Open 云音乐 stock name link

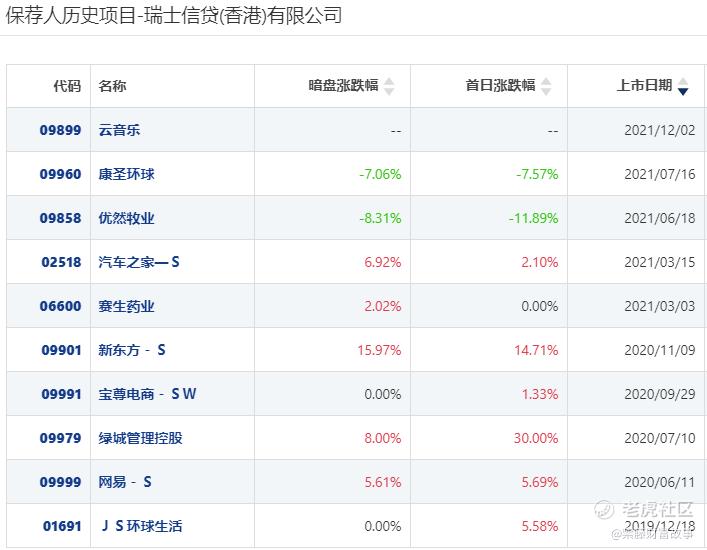click(120, 130)
